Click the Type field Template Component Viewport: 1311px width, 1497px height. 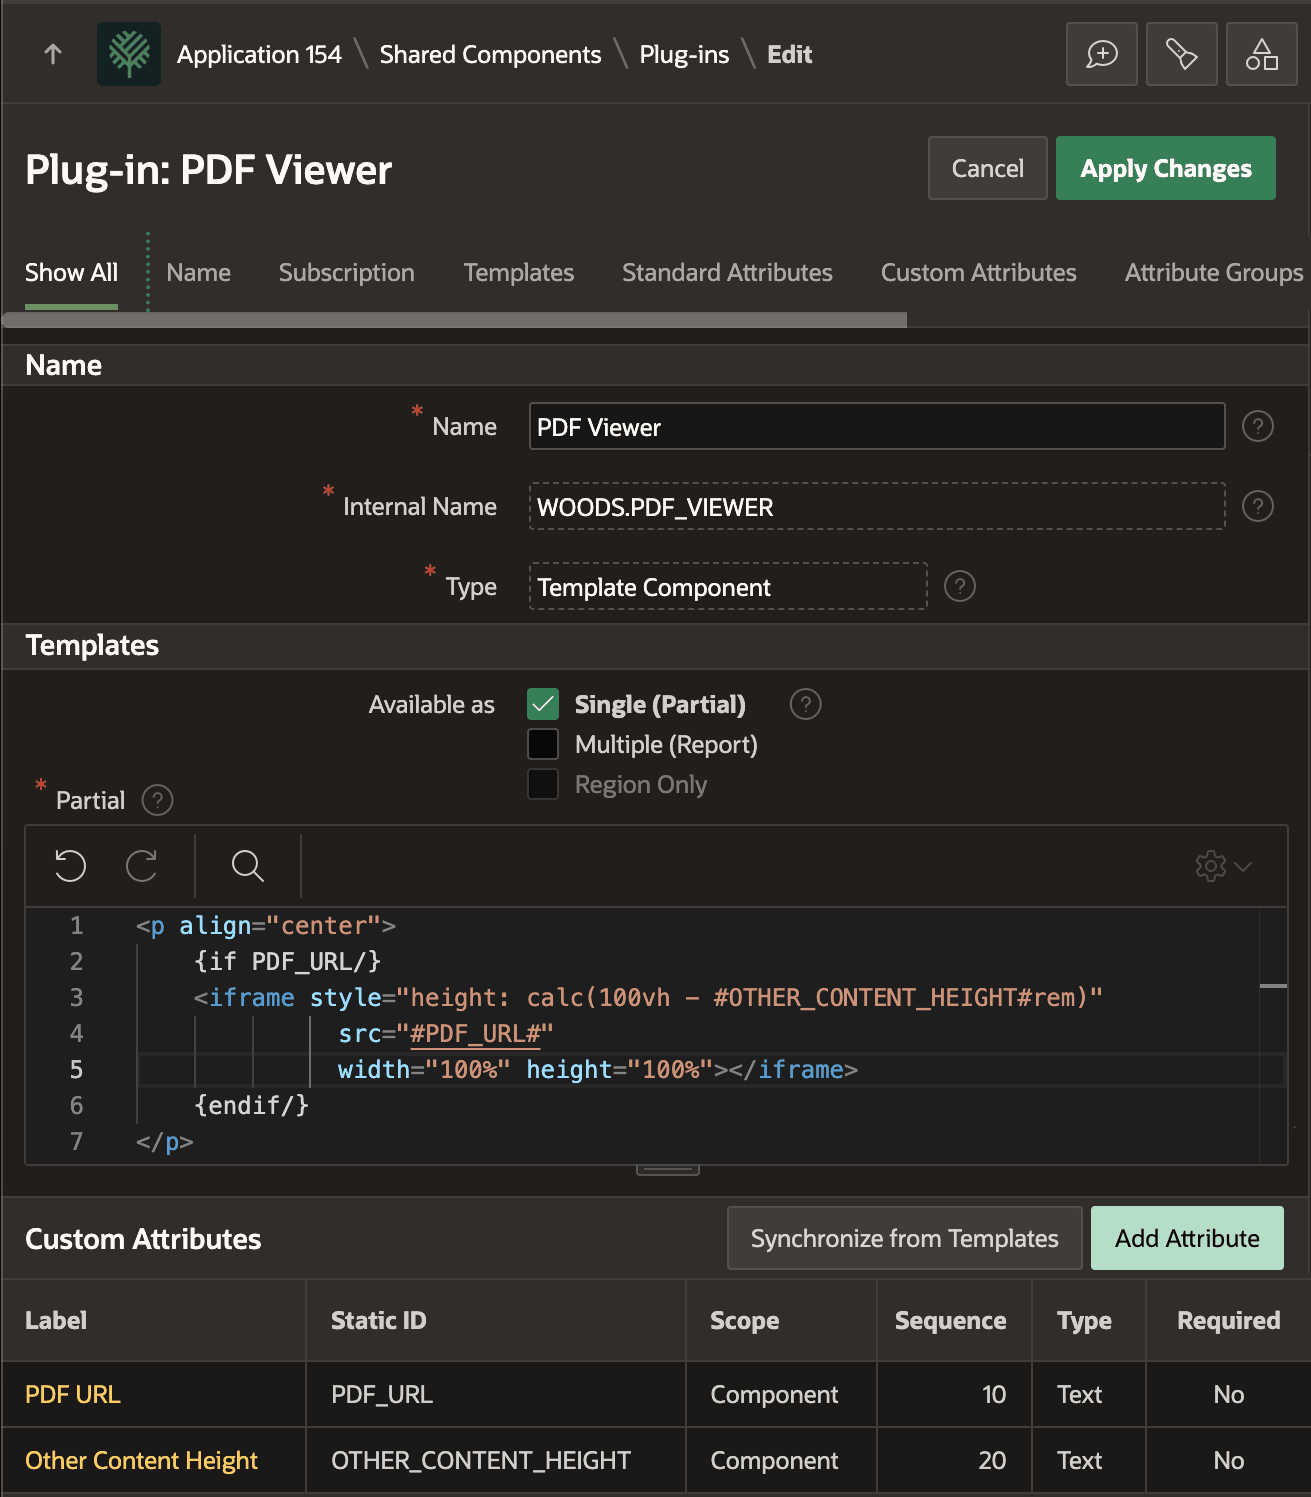(x=728, y=587)
